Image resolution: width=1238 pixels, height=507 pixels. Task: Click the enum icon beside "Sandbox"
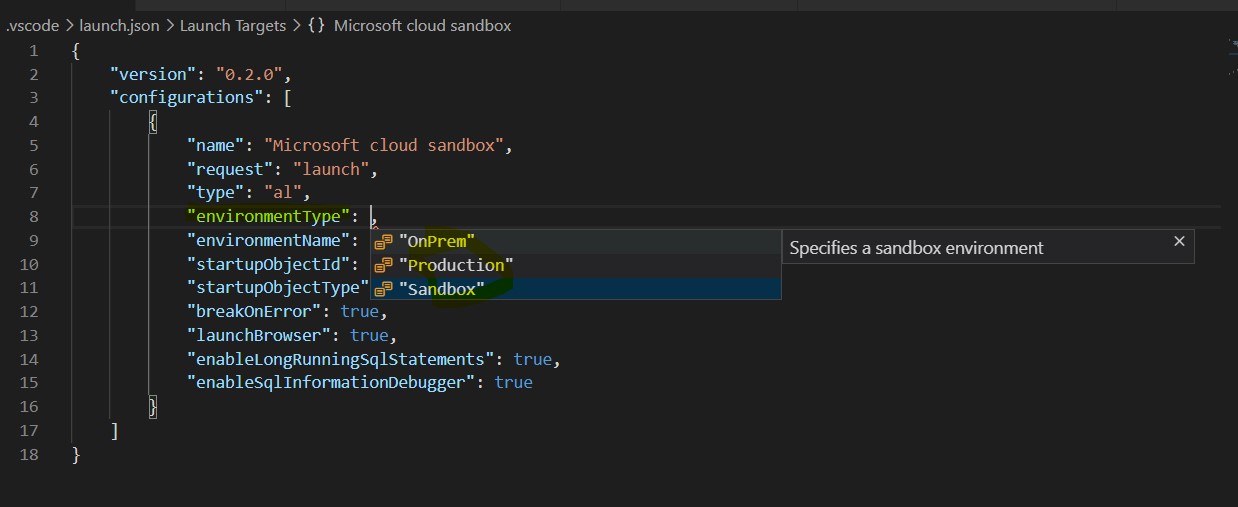coord(383,288)
